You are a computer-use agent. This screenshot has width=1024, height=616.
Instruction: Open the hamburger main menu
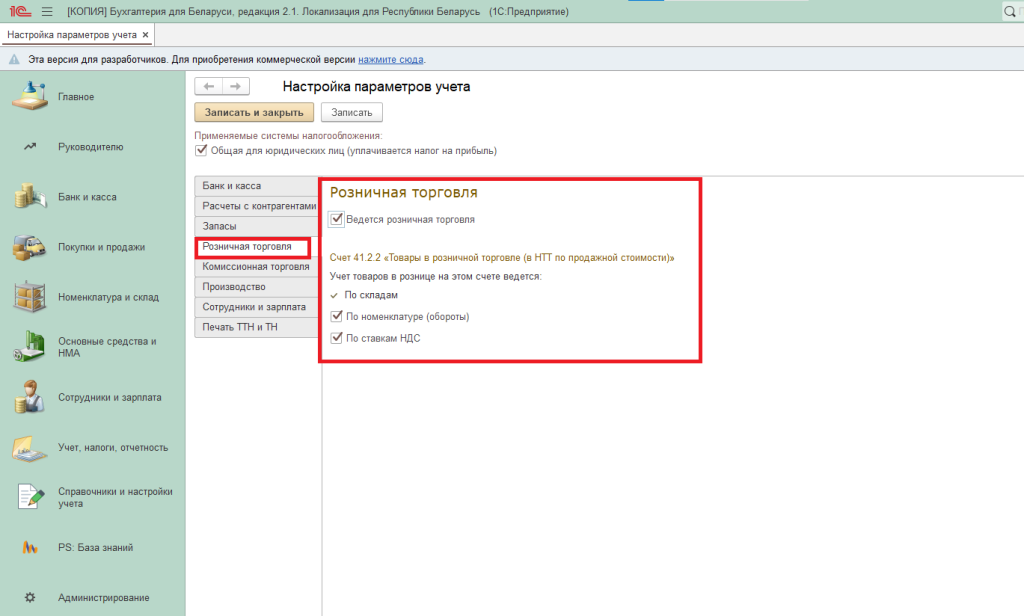48,12
